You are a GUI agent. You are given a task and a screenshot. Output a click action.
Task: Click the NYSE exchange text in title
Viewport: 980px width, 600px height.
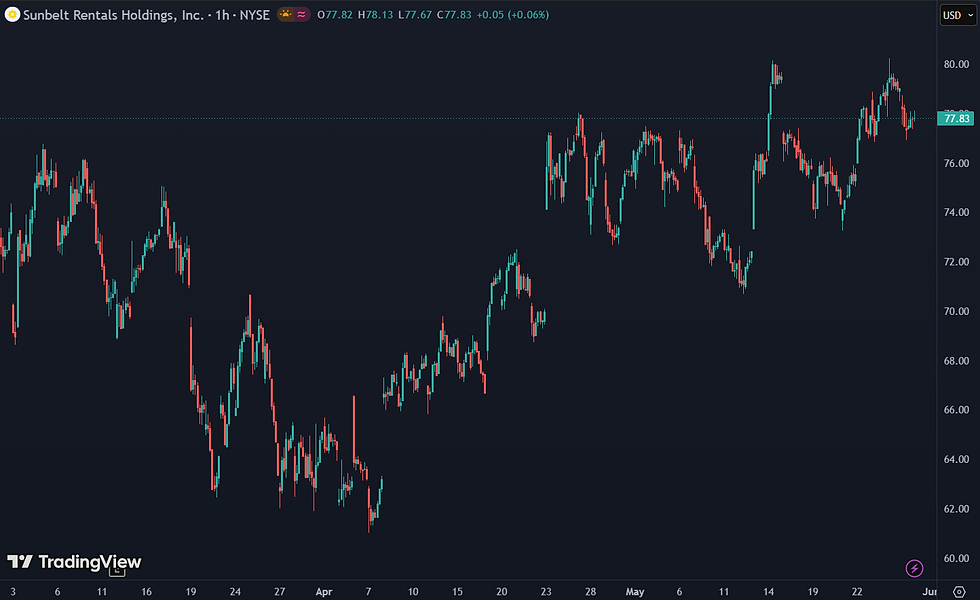point(255,15)
